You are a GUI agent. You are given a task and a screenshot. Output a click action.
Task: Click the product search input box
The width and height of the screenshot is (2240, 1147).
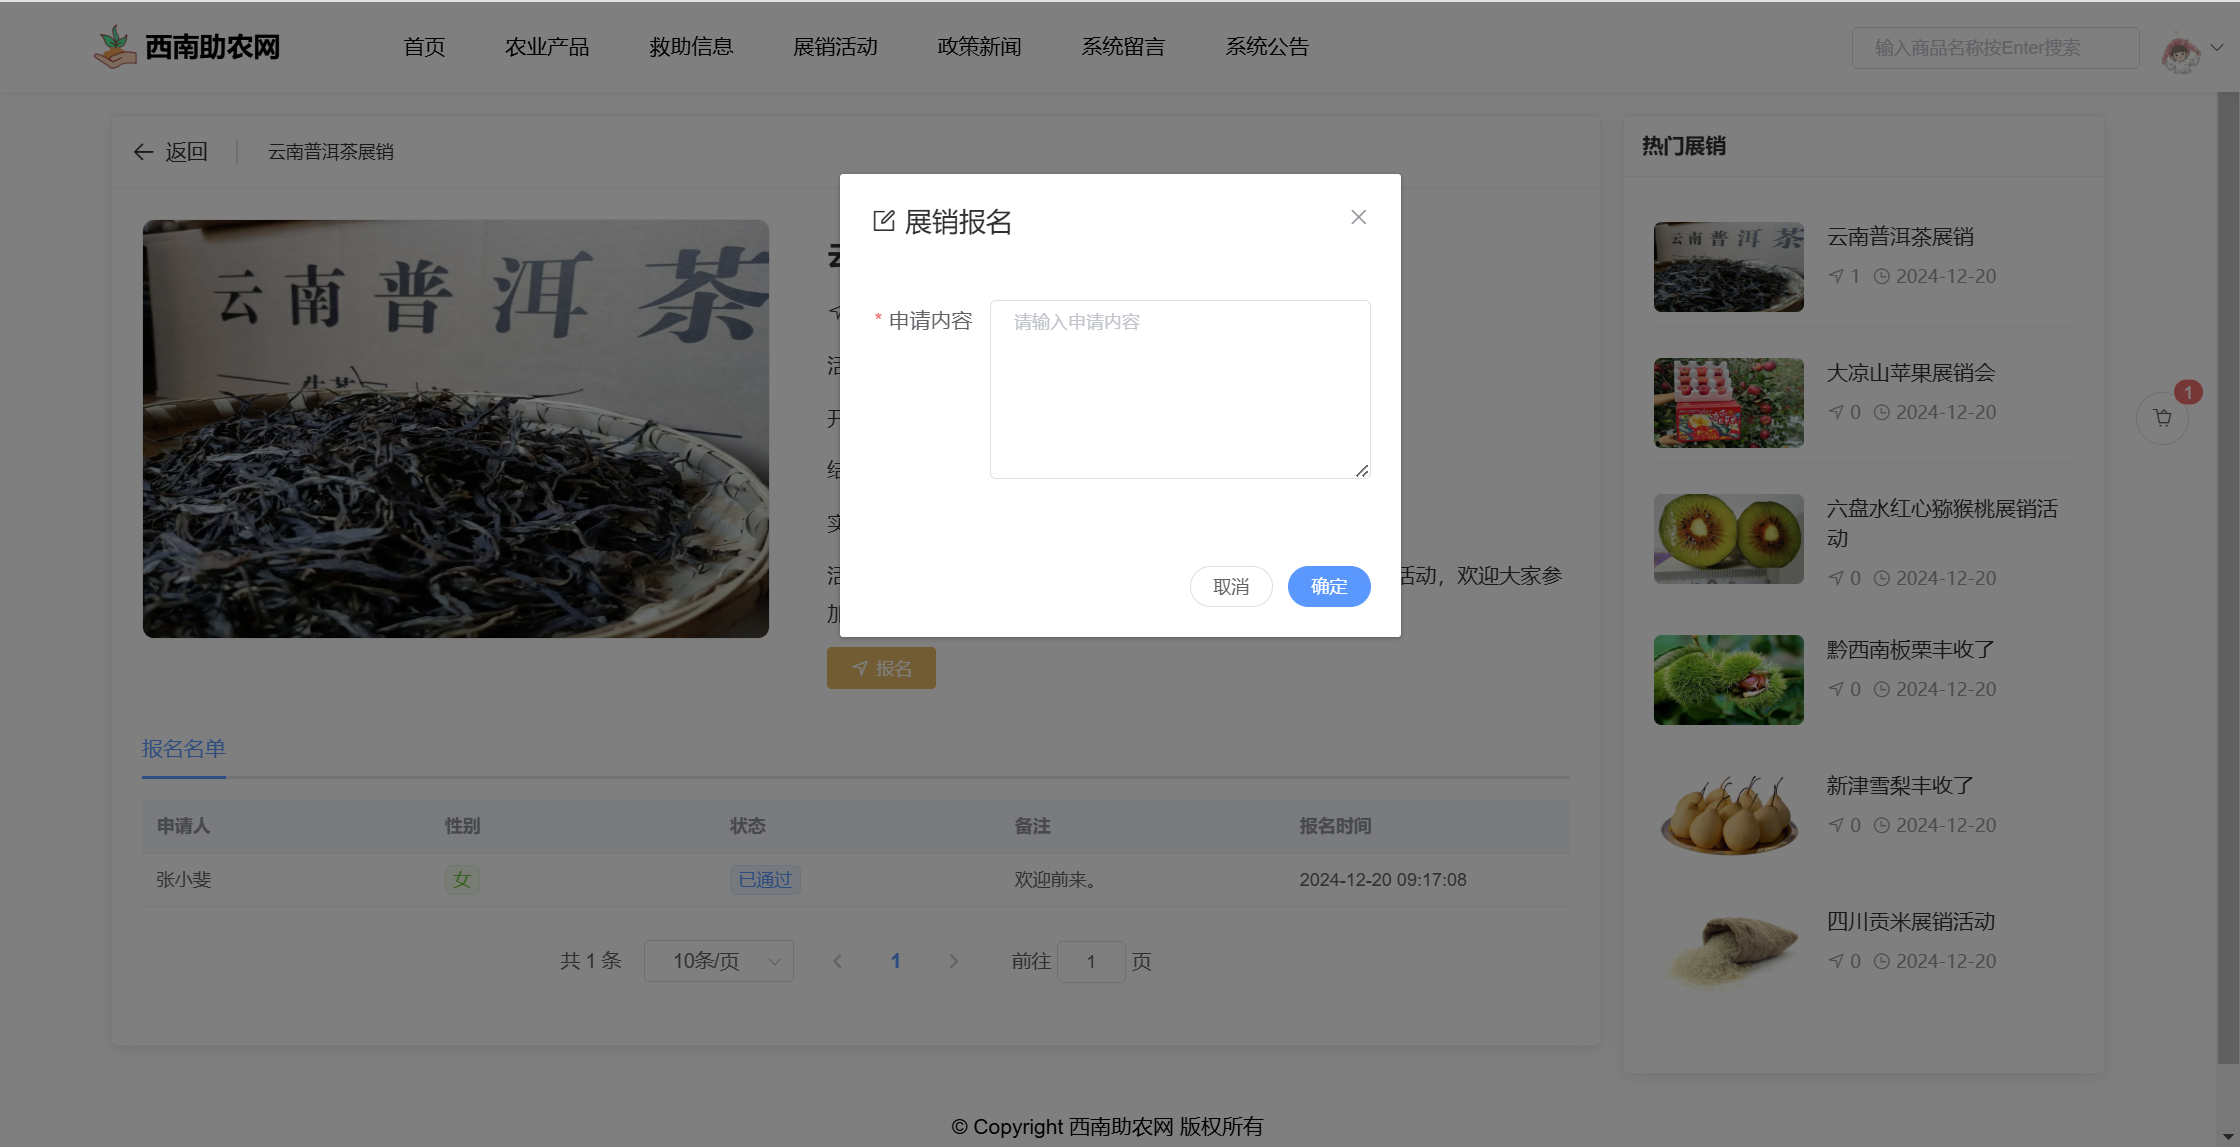[1994, 48]
